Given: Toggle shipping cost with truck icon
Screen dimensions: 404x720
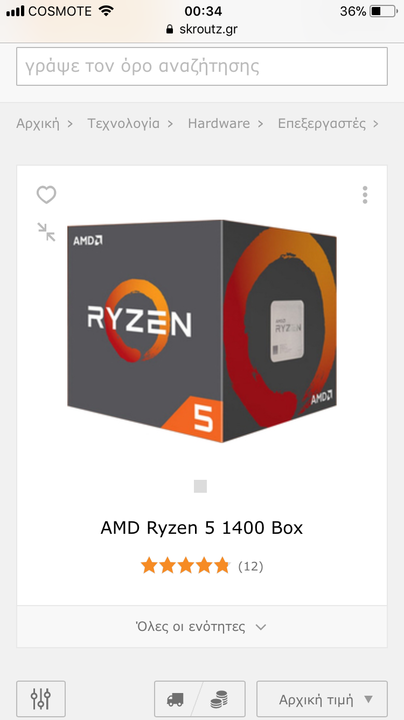Looking at the screenshot, I should 175,699.
